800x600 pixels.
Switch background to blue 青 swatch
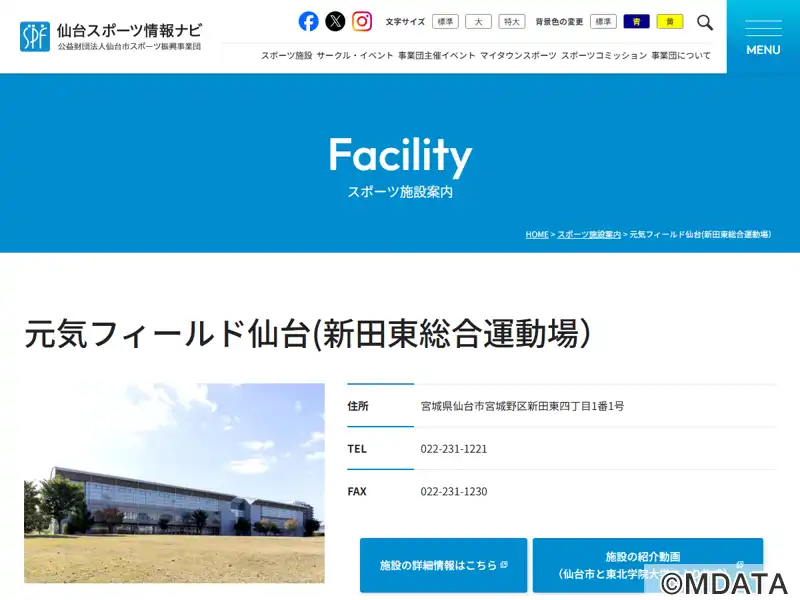pyautogui.click(x=637, y=21)
